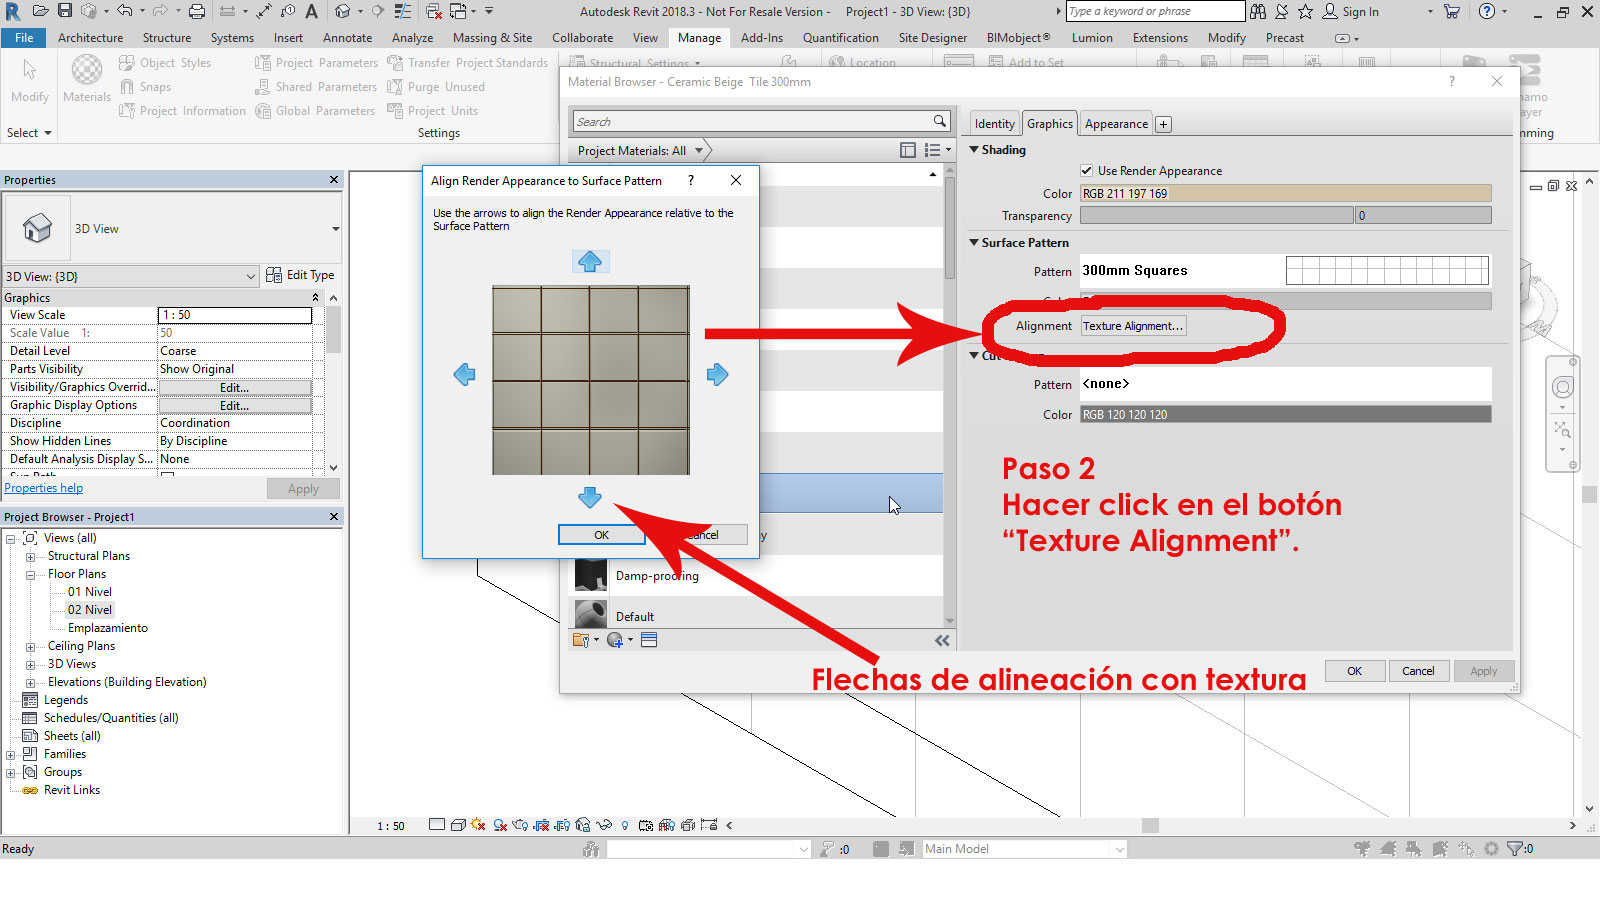The width and height of the screenshot is (1600, 900).
Task: Open the Object Styles tool
Action: 165,62
